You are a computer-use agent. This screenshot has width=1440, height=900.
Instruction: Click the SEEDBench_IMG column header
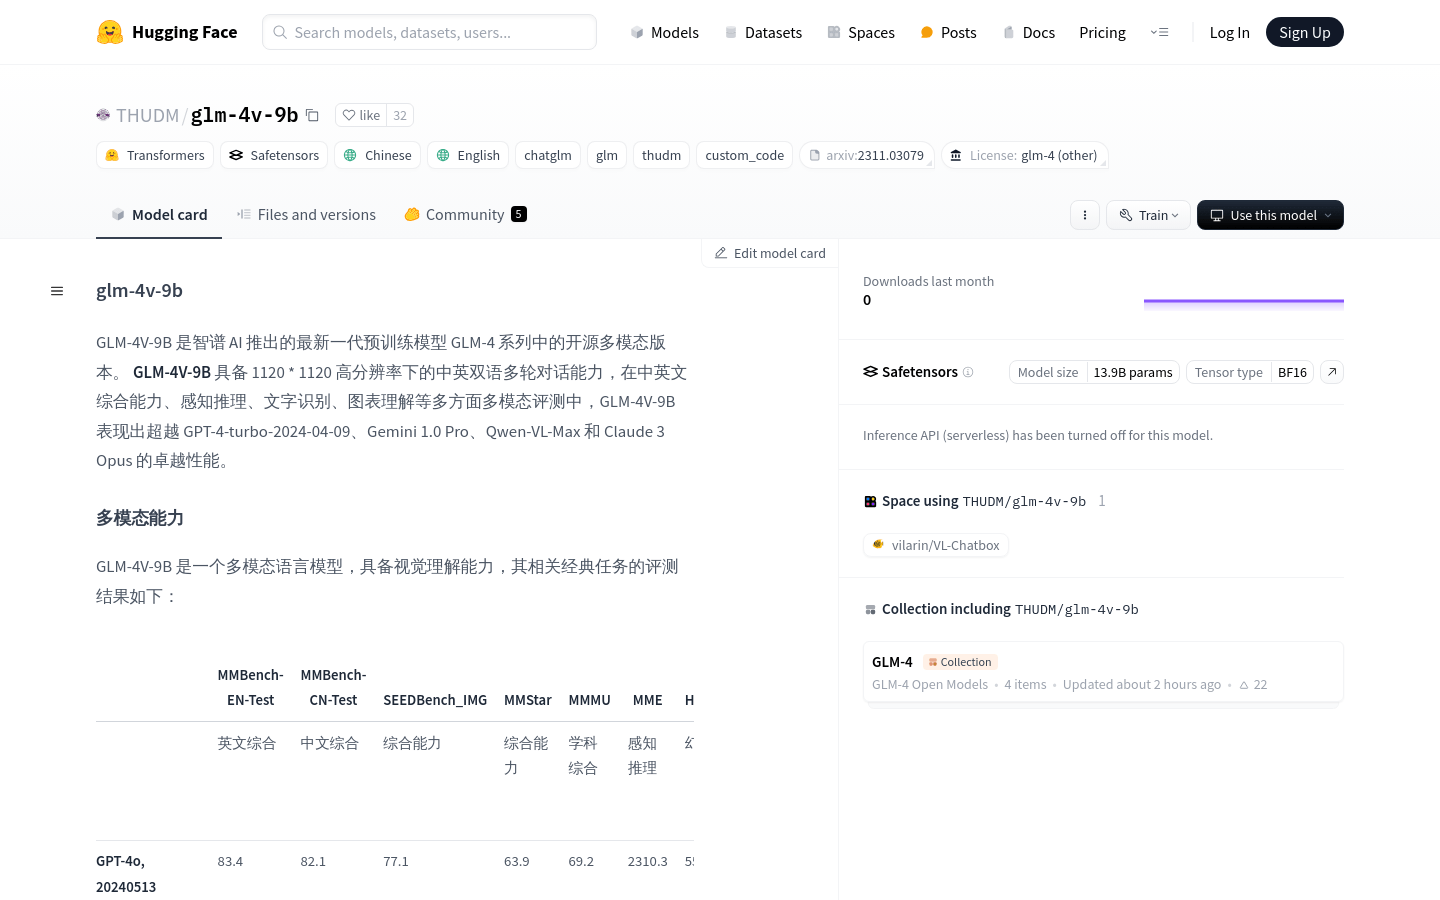click(435, 700)
